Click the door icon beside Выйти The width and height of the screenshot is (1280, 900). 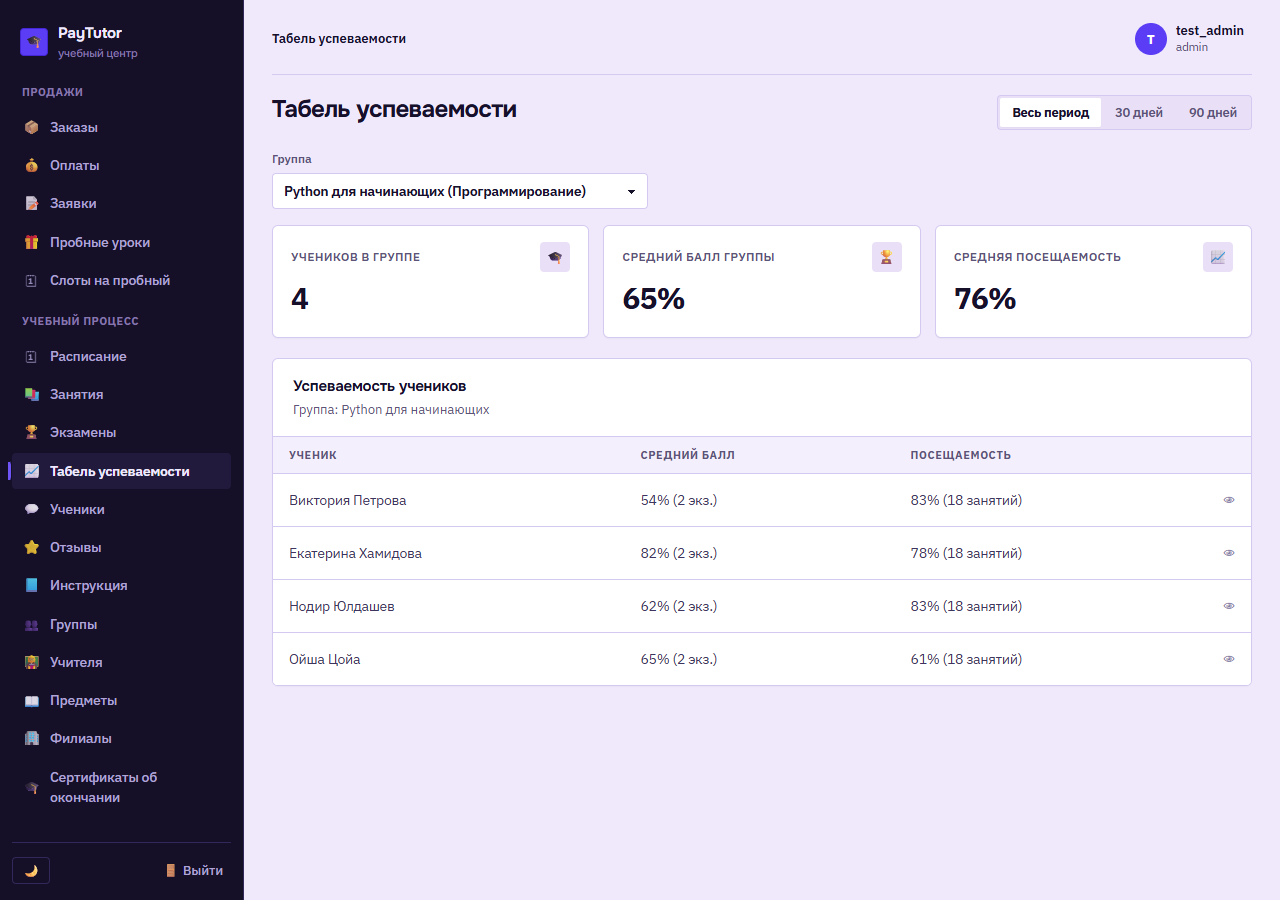[x=171, y=870]
